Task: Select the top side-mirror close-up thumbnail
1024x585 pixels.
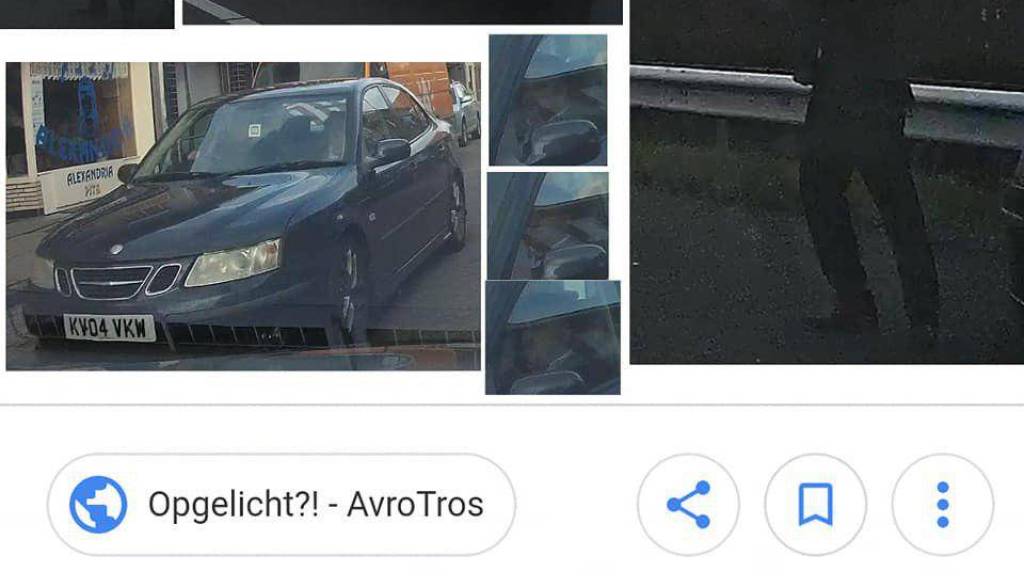Action: [548, 100]
